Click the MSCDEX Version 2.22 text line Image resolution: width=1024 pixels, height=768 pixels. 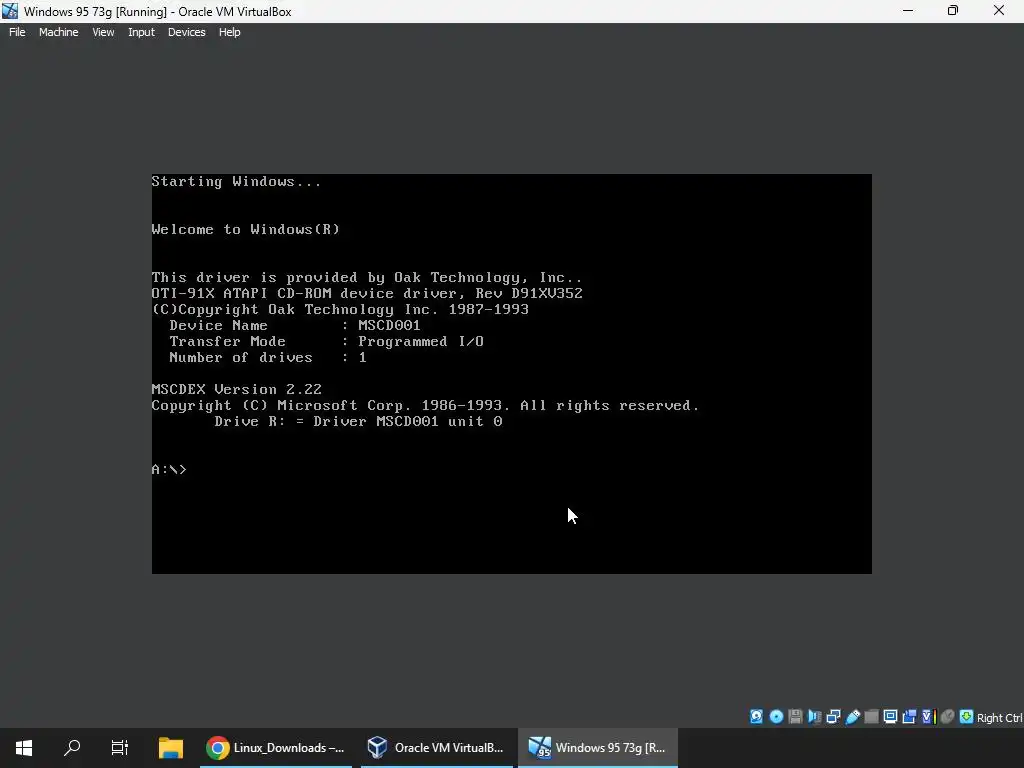click(x=236, y=389)
